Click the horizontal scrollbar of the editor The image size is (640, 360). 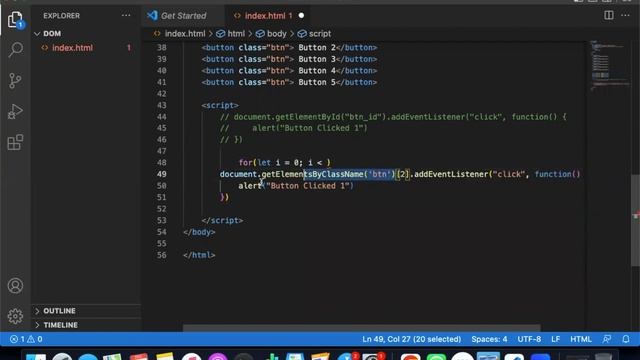coord(362,328)
